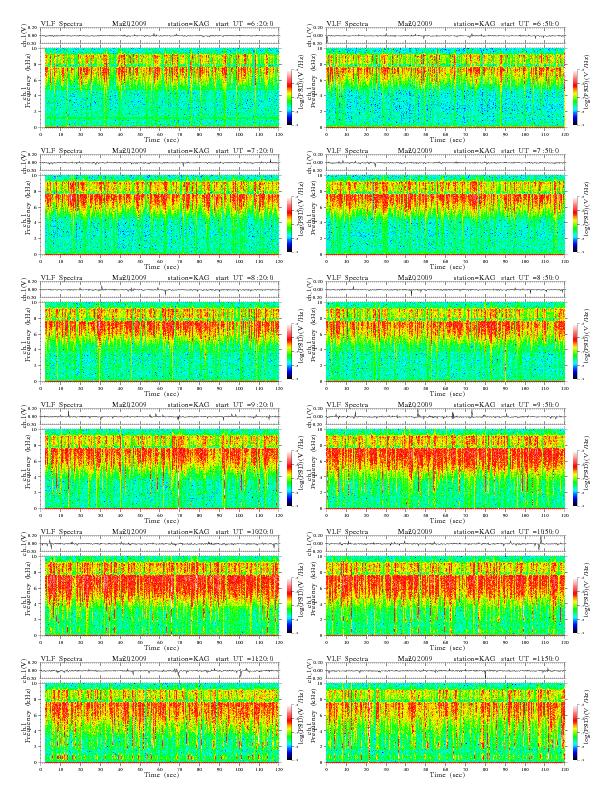Click the PSD color bar of the 11:20:0 plot
The image size is (612, 792).
289,732
